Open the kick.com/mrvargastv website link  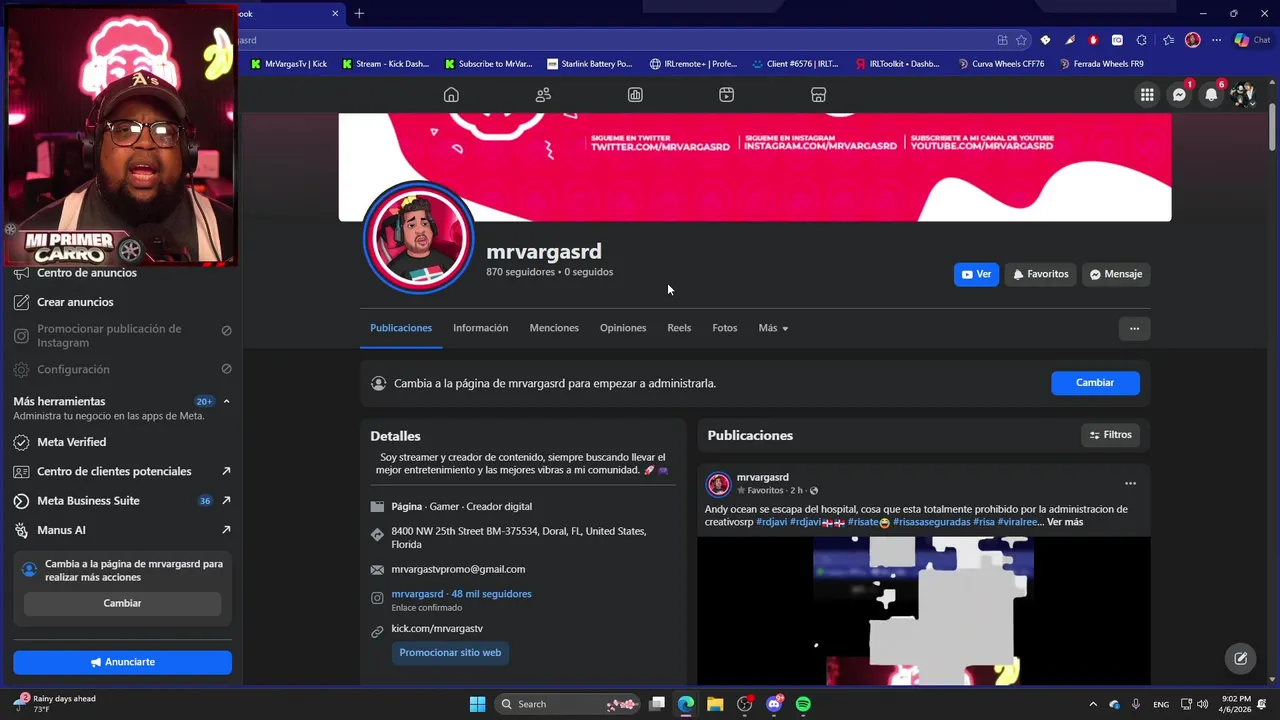[437, 628]
